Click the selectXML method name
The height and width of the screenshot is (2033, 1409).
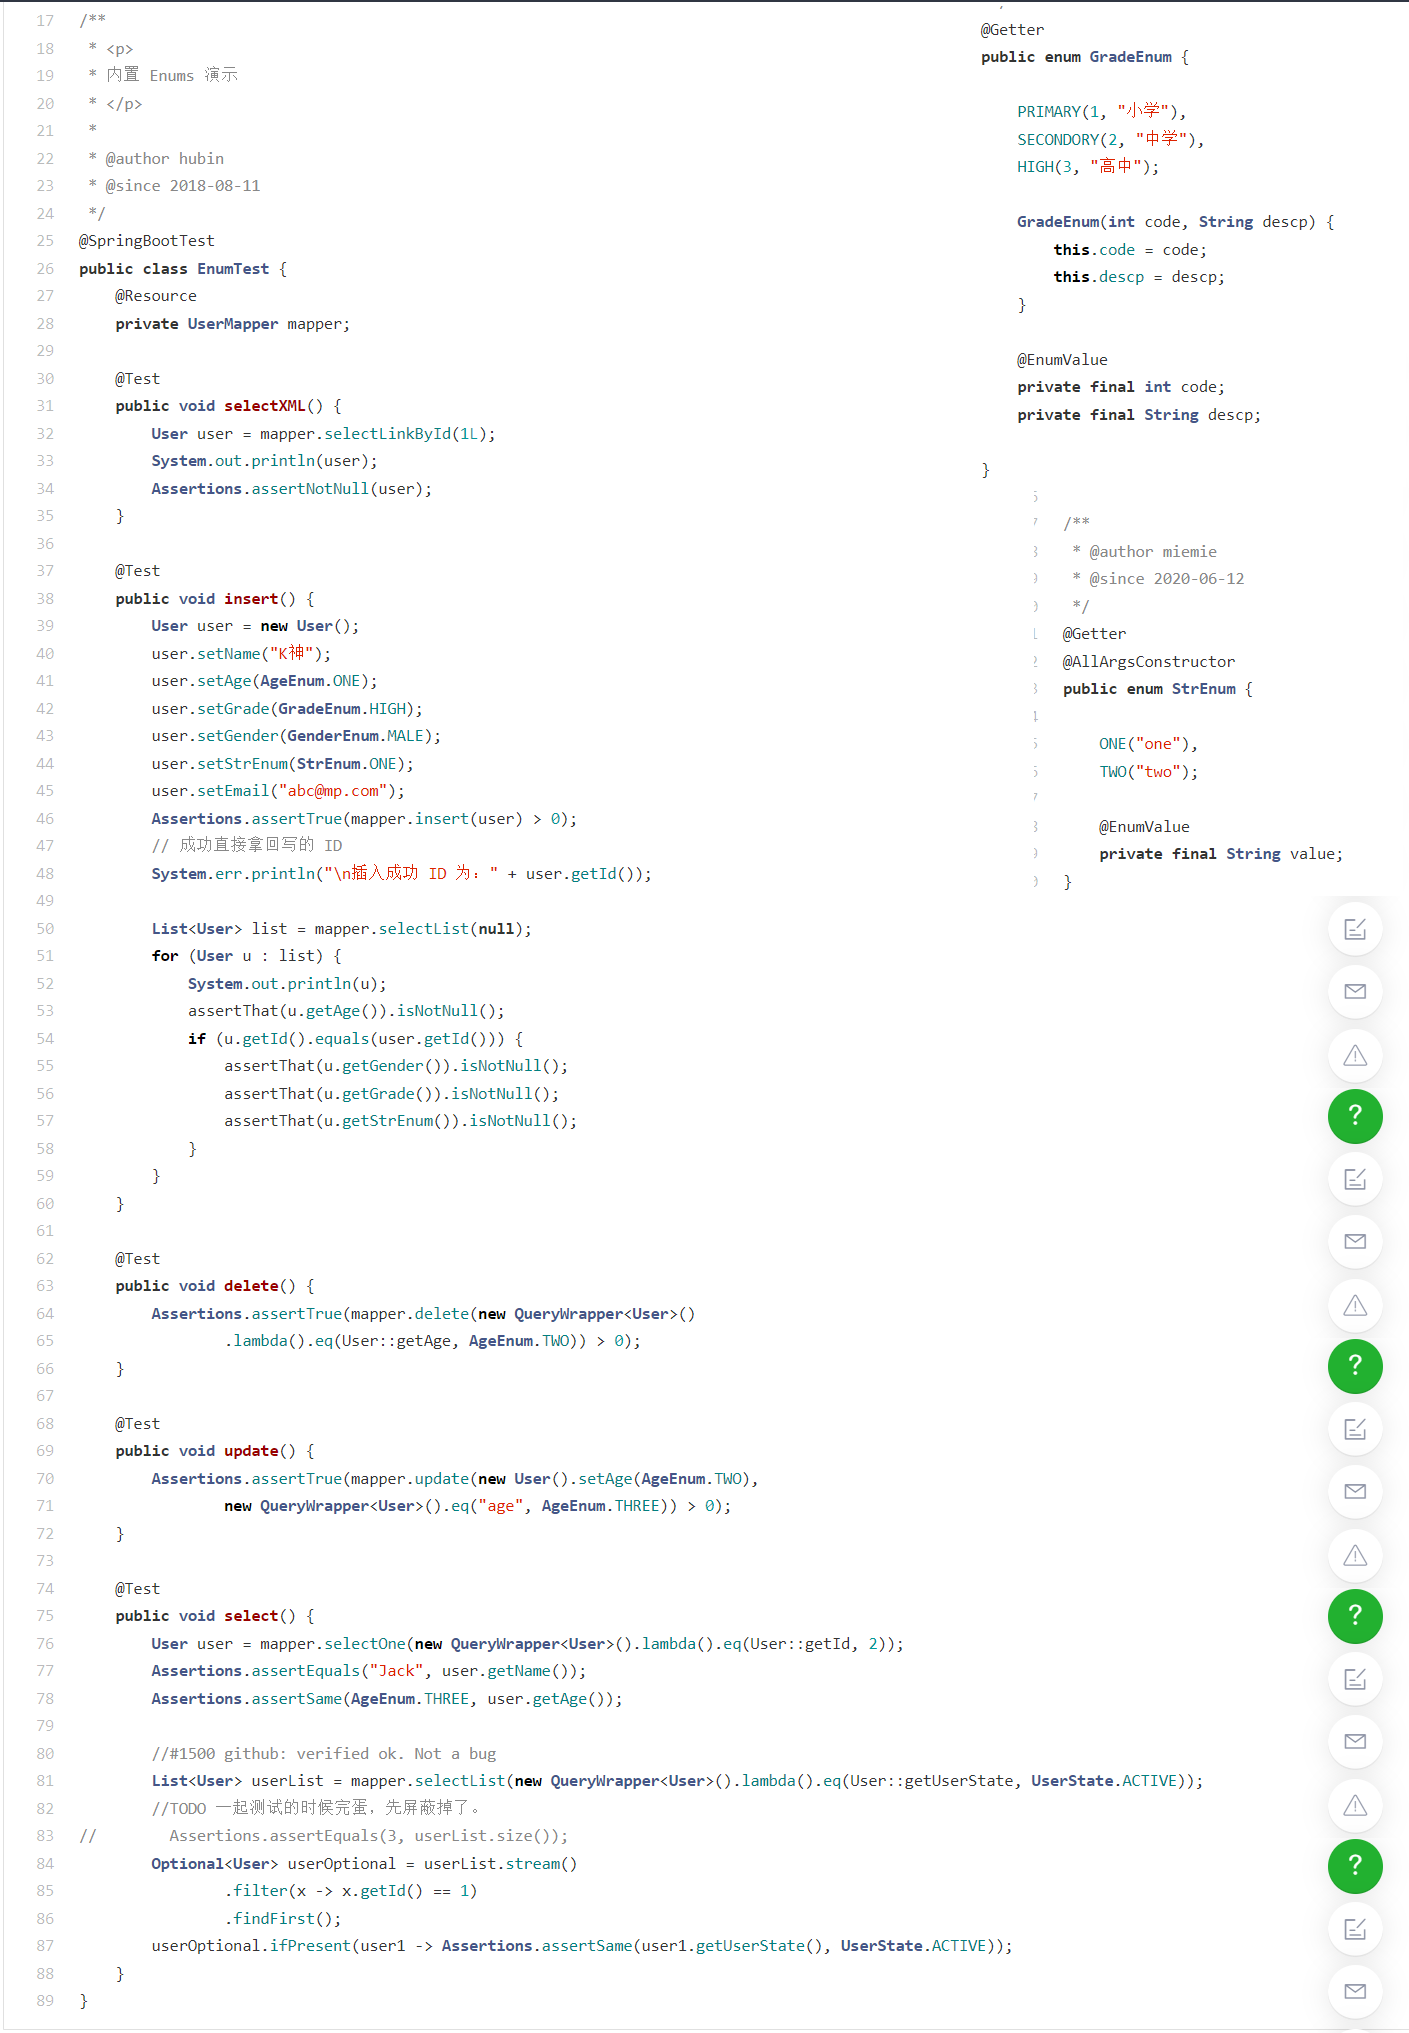coord(265,406)
